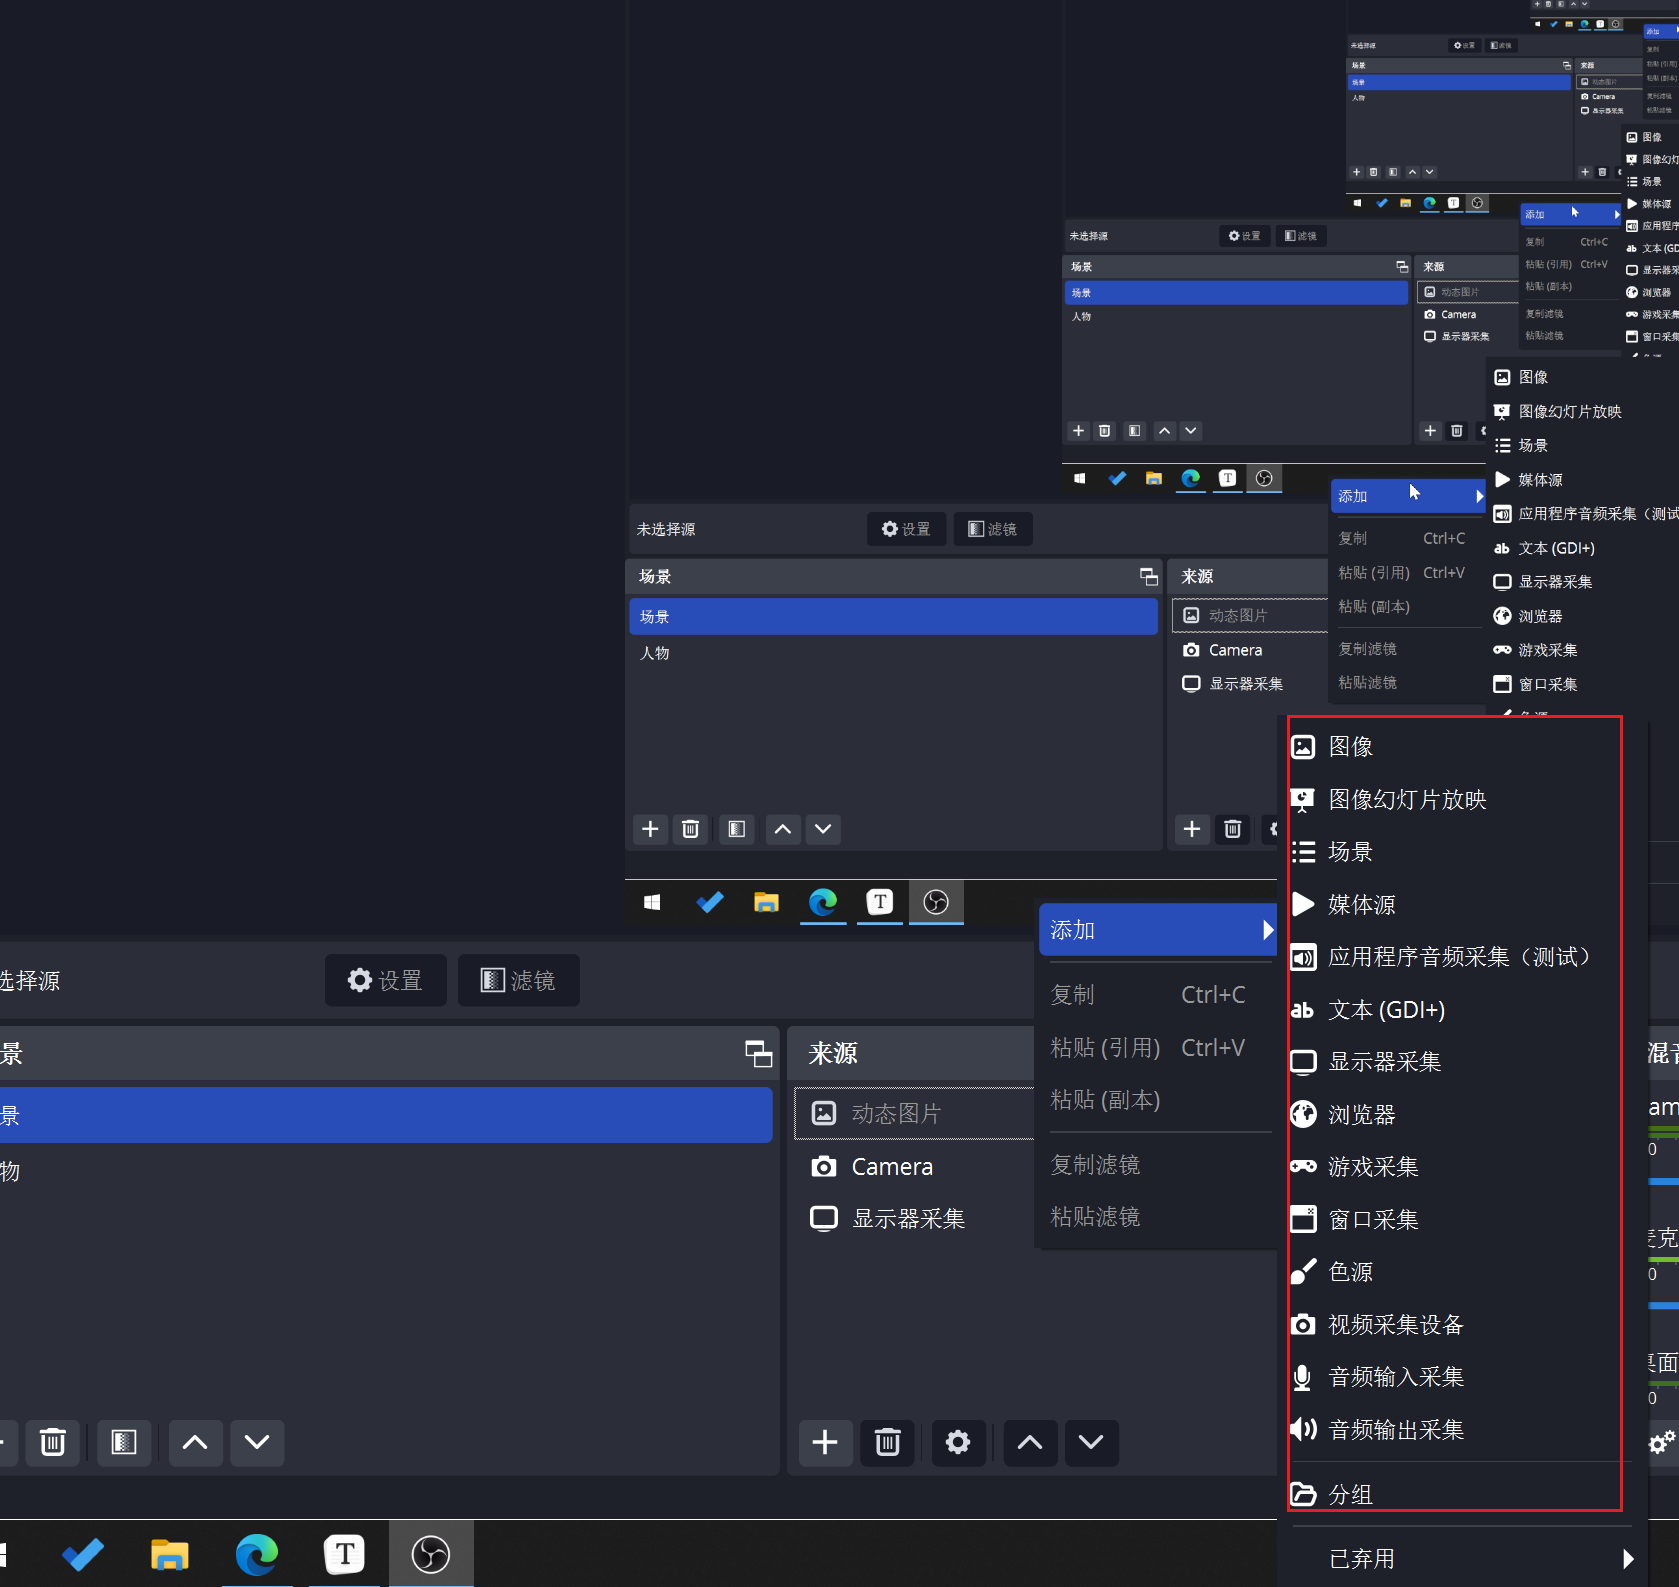Screen dimensions: 1679x1587
Task: Choose 色源 color source from the menu
Action: point(1350,1271)
